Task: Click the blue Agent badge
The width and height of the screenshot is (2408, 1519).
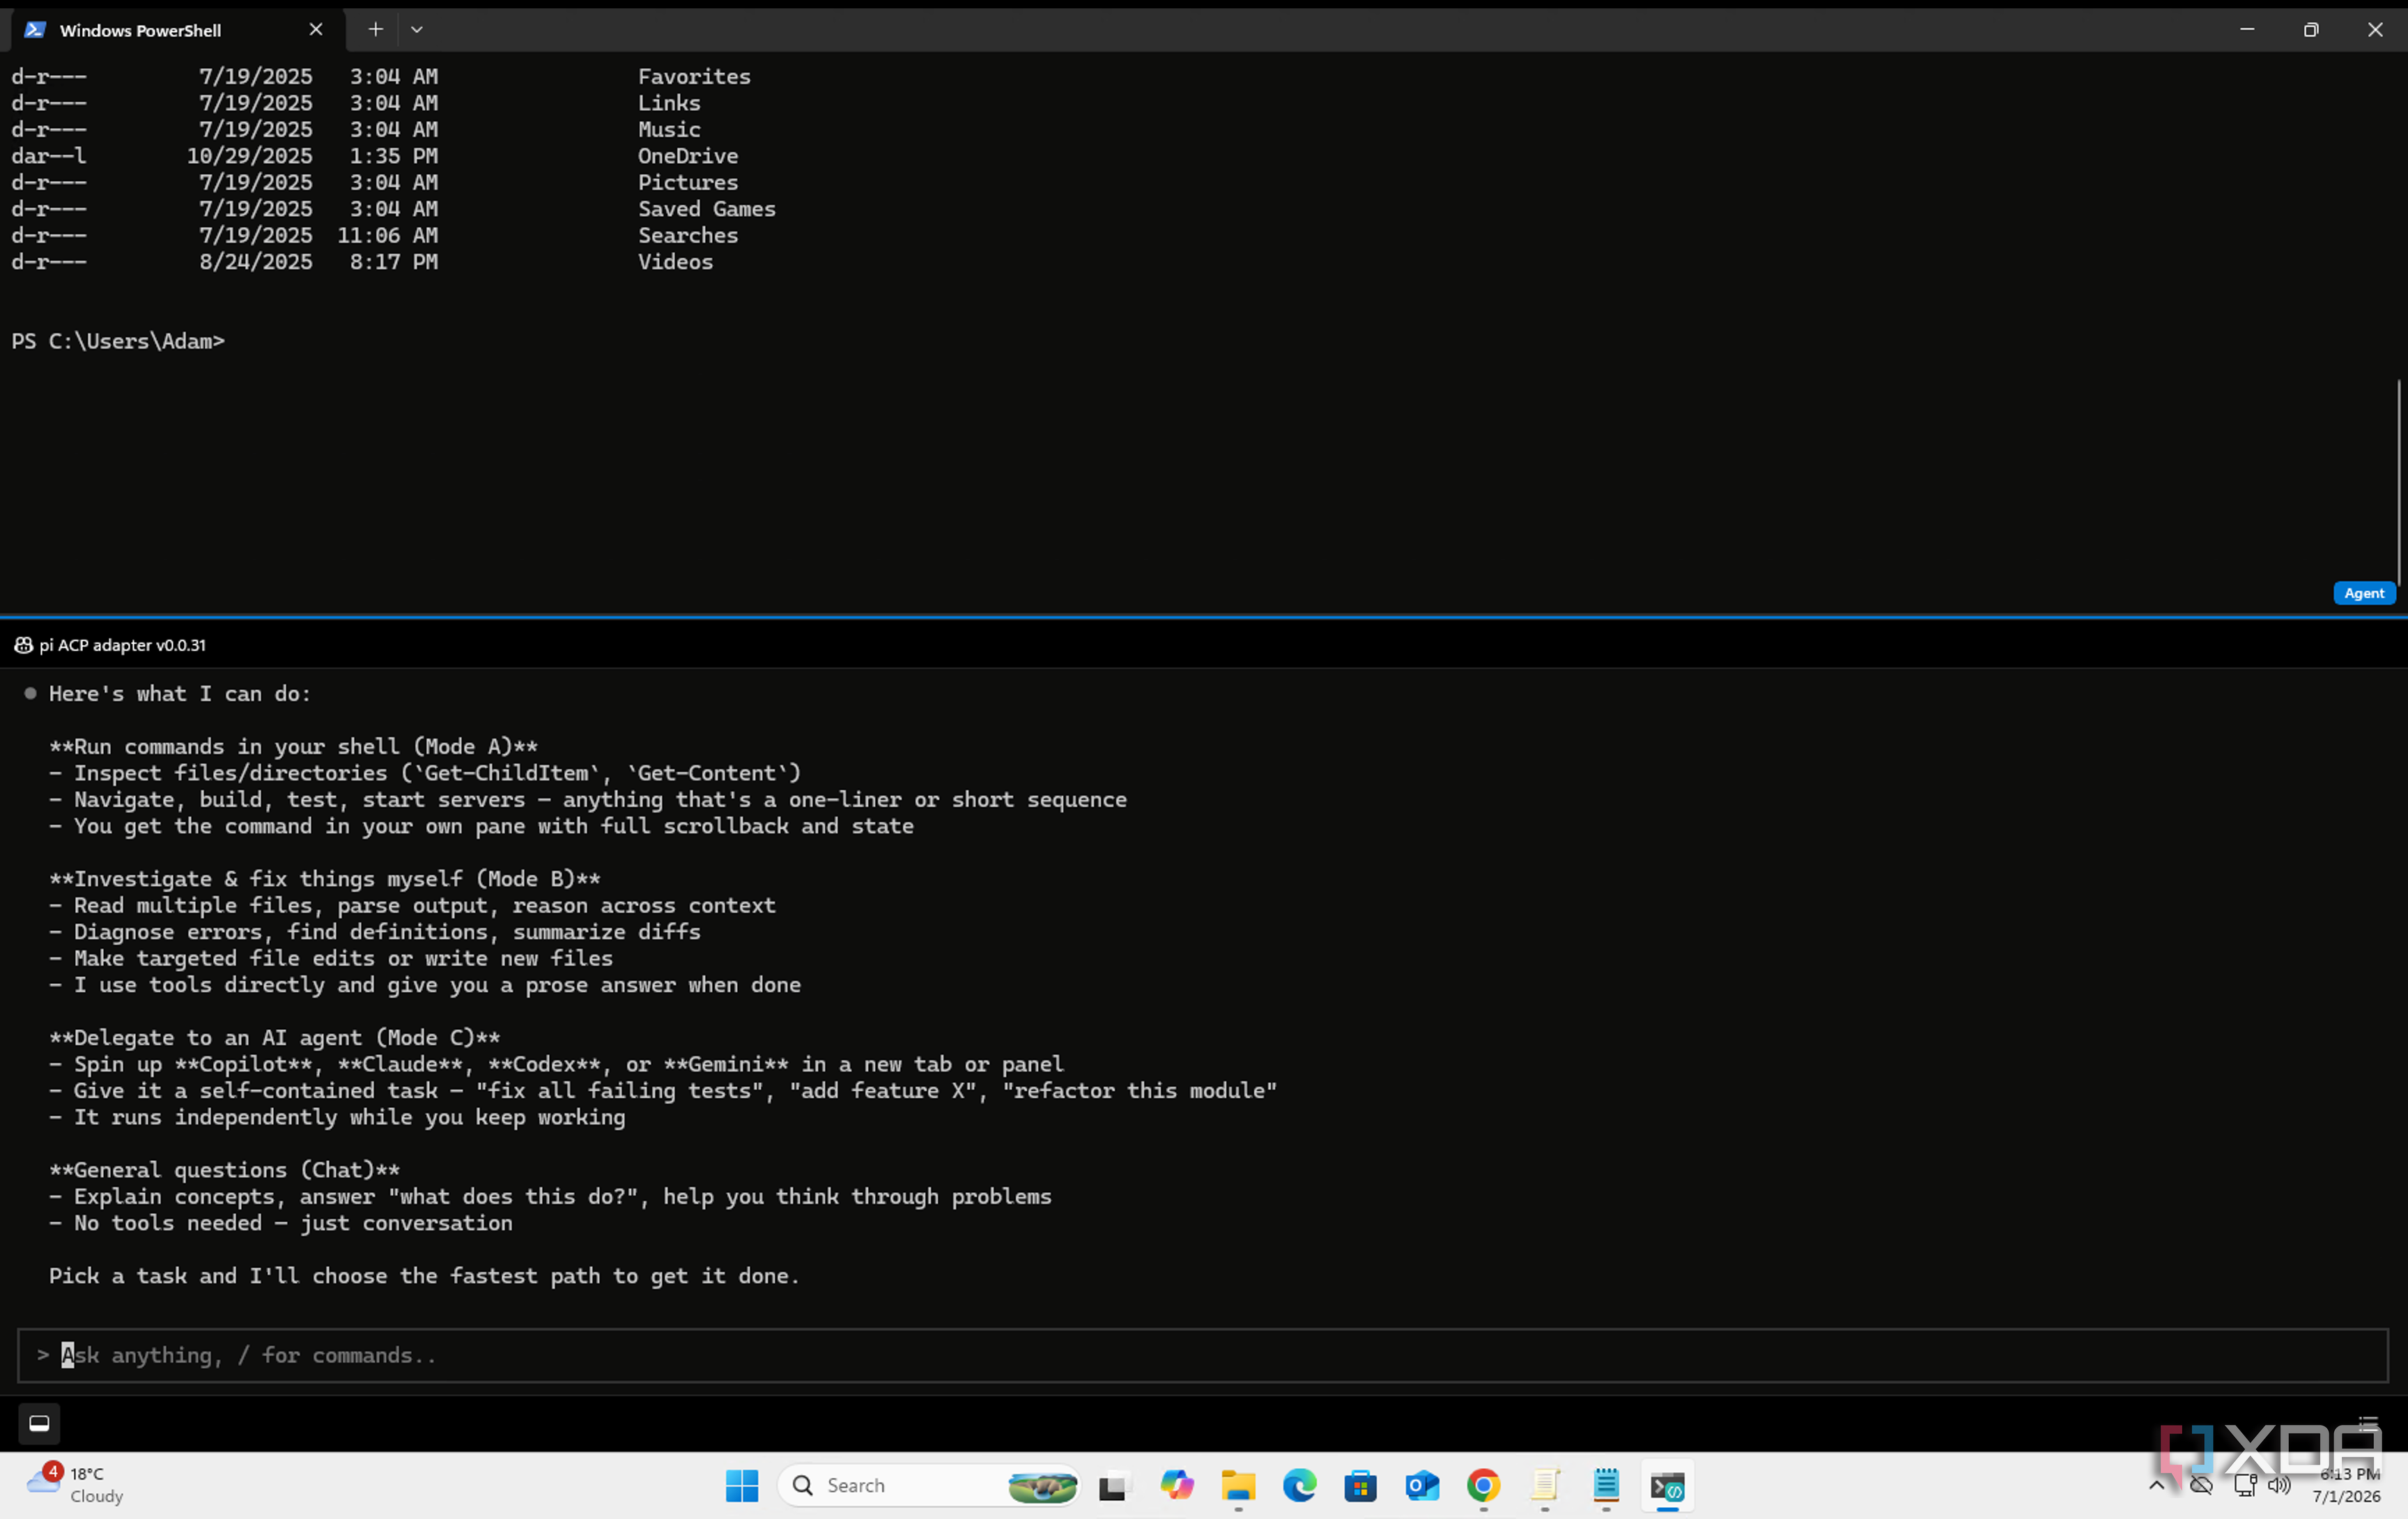Action: click(x=2364, y=593)
